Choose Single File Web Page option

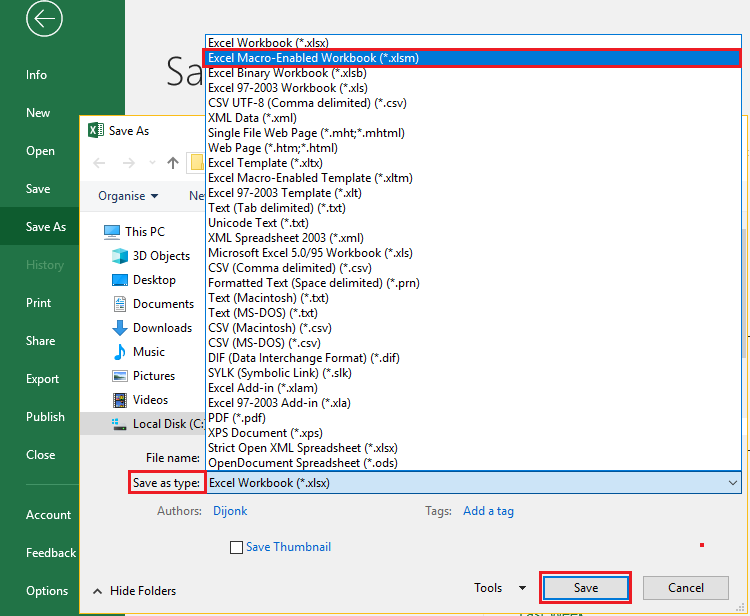(x=474, y=133)
